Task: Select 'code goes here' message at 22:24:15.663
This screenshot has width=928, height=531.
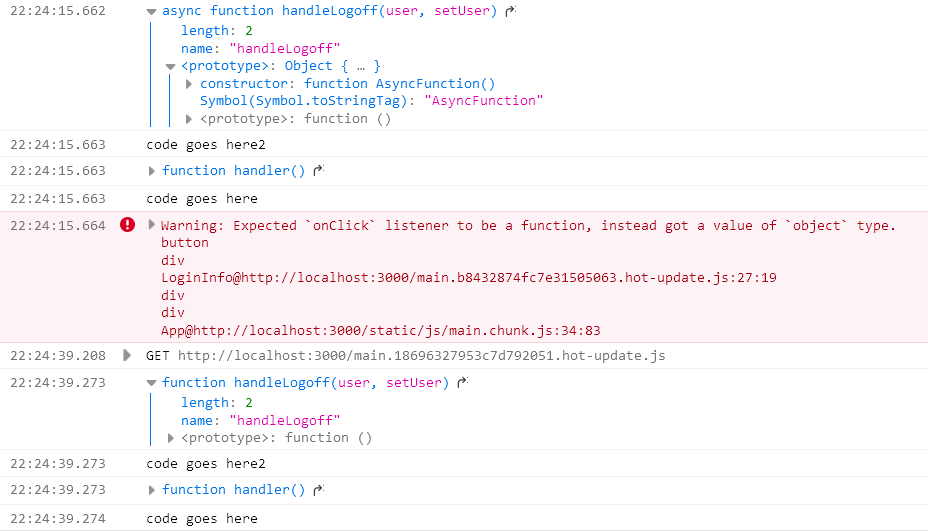Action: [x=202, y=199]
